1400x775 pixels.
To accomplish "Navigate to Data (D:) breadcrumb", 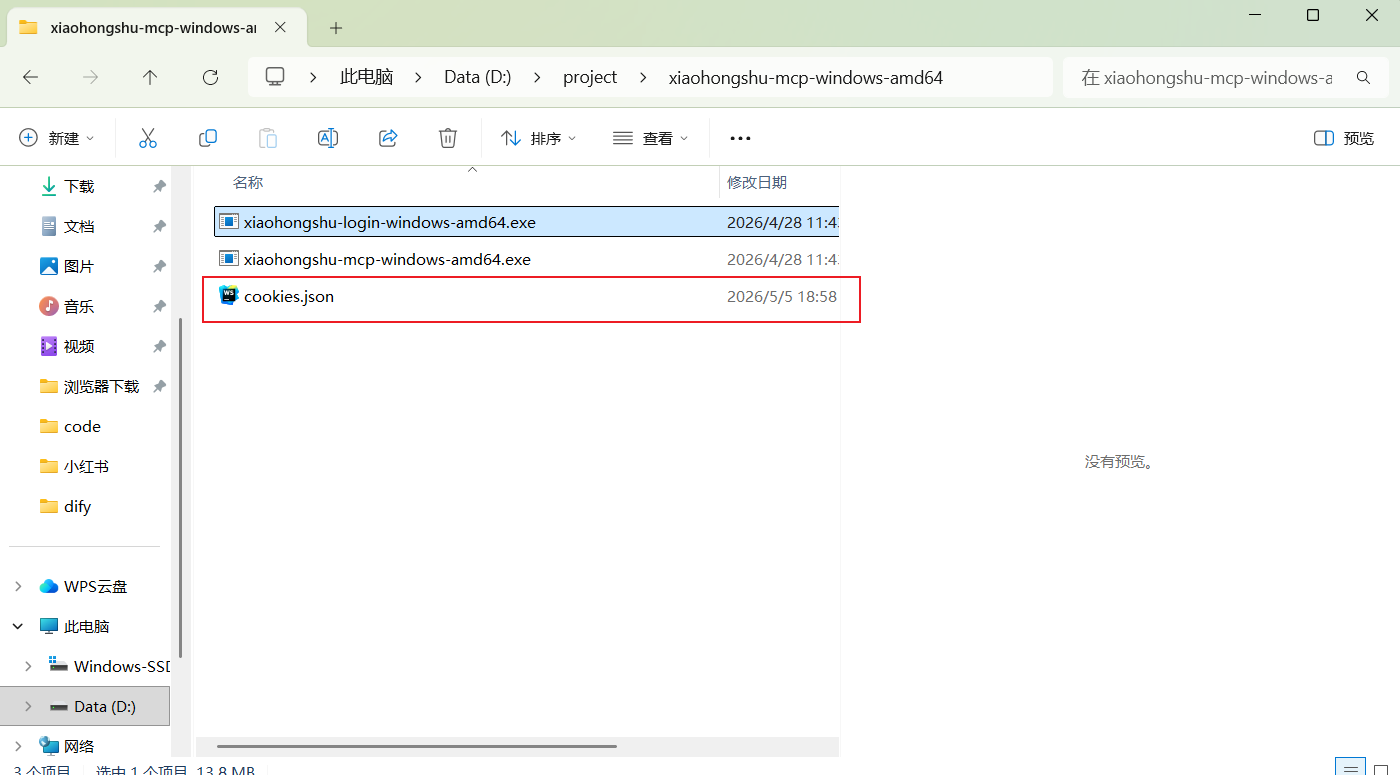I will tap(478, 77).
